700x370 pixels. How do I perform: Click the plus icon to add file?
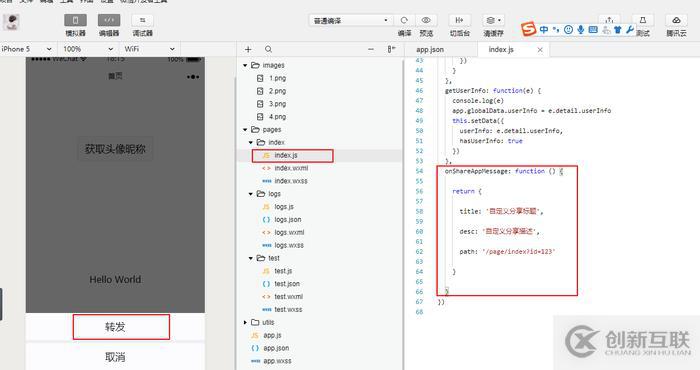tap(248, 50)
